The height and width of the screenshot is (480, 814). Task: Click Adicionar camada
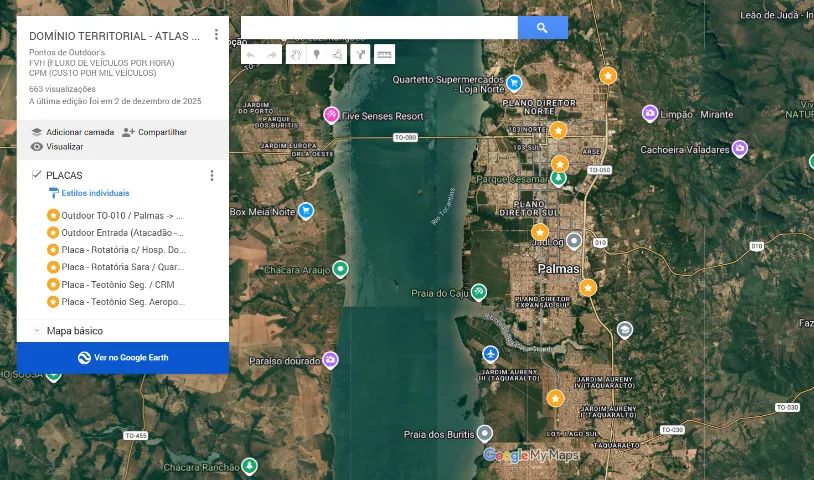click(x=73, y=132)
